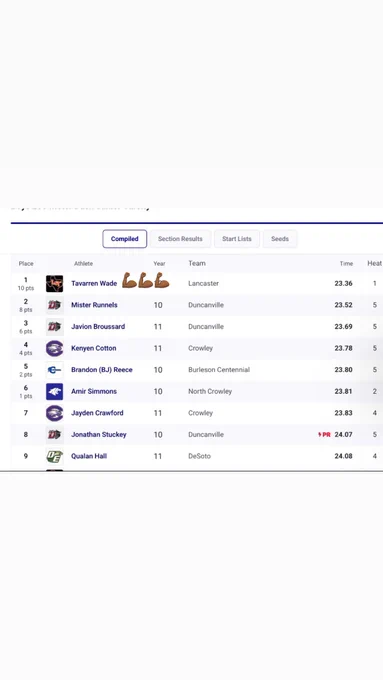The width and height of the screenshot is (383, 680).
Task: Open the Seeds tab
Action: 280,239
